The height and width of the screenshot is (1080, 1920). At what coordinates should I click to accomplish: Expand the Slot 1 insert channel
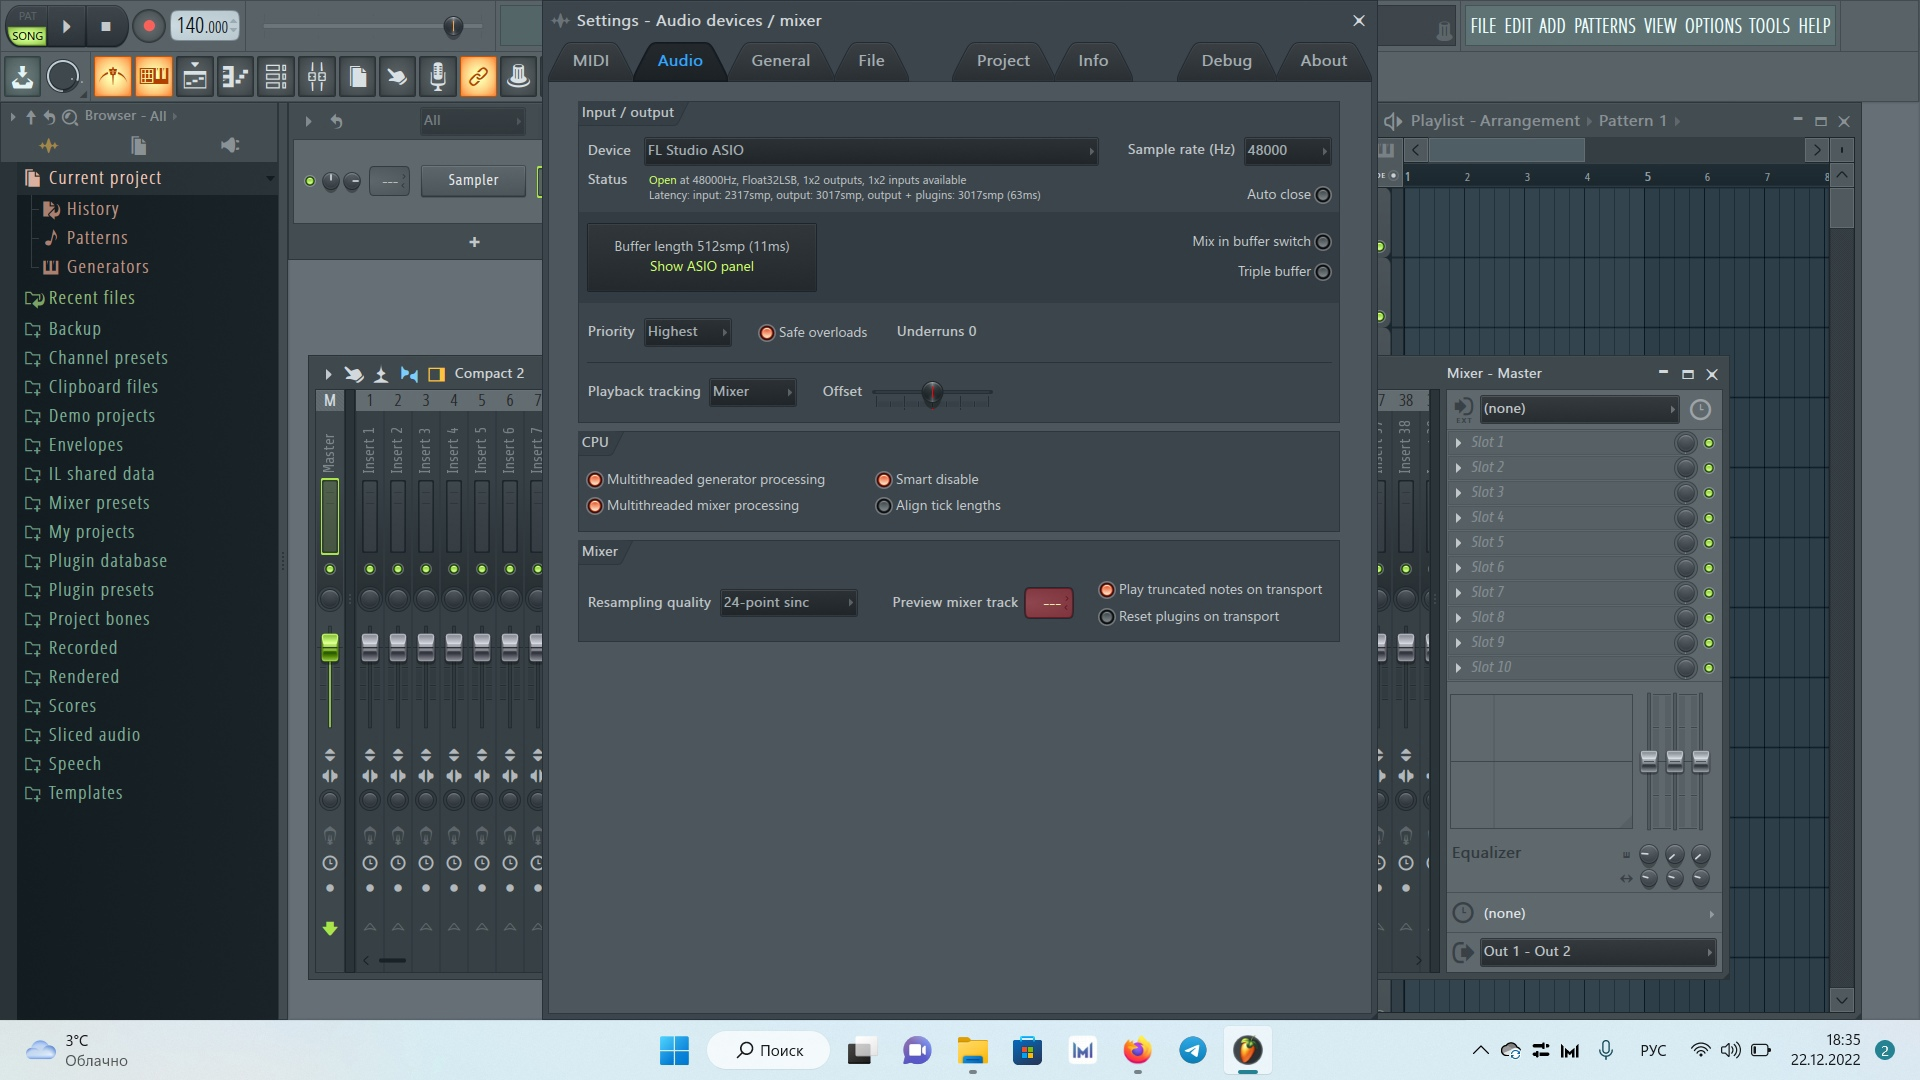pyautogui.click(x=1460, y=440)
